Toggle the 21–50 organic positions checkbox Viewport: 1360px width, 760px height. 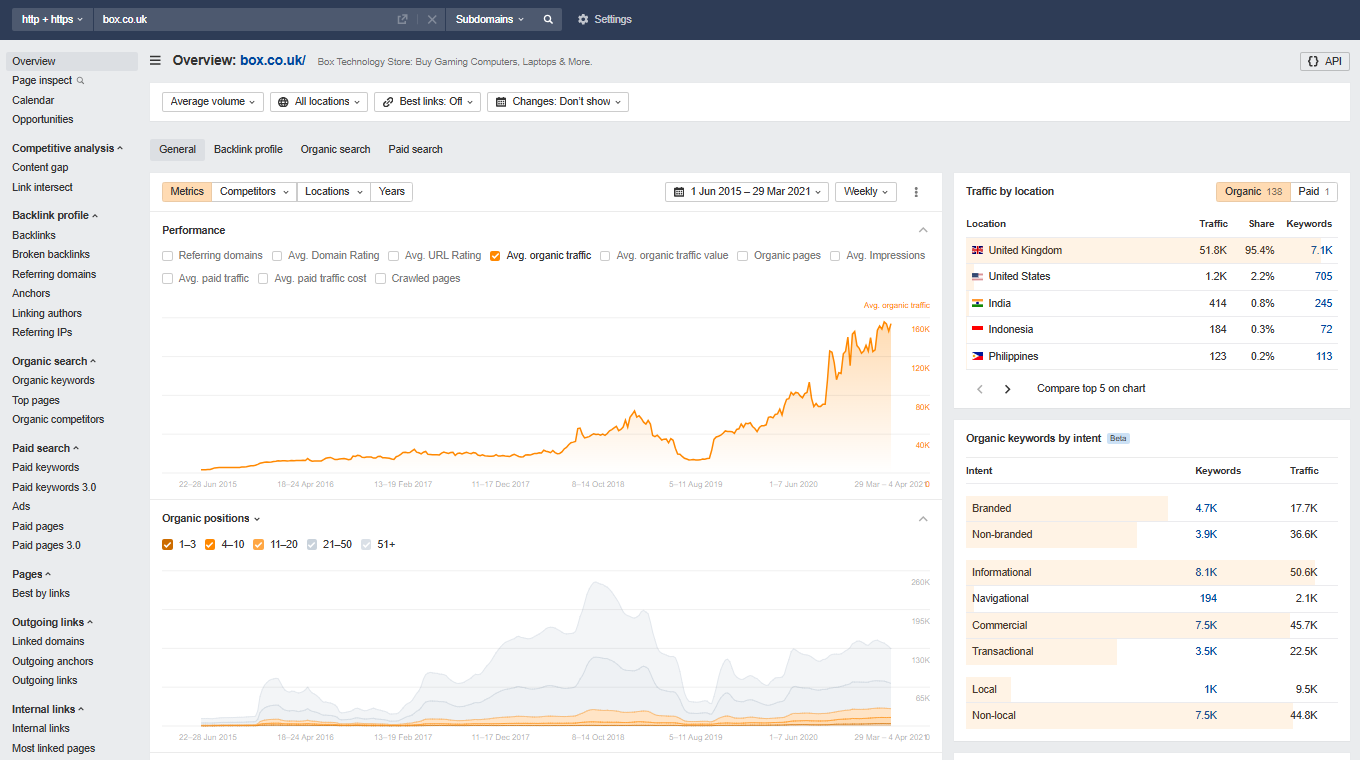pos(313,545)
